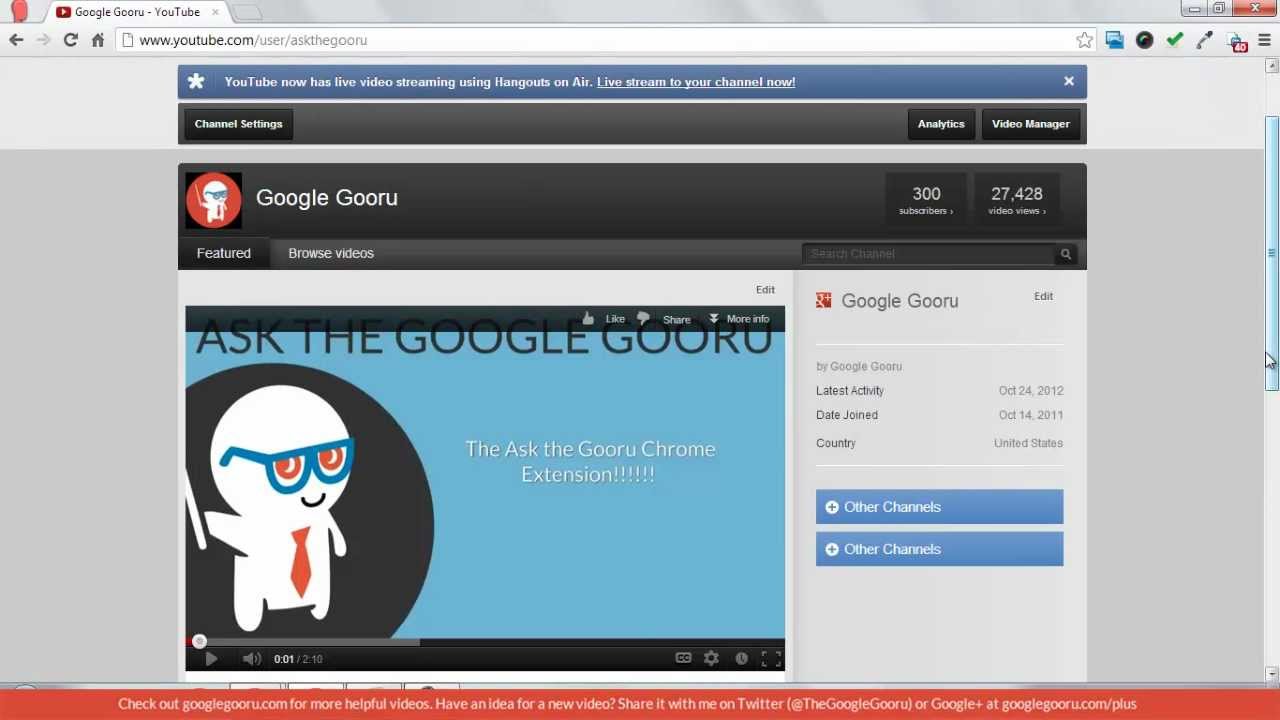Toggle fullscreen on the video
This screenshot has width=1280, height=720.
(x=771, y=658)
